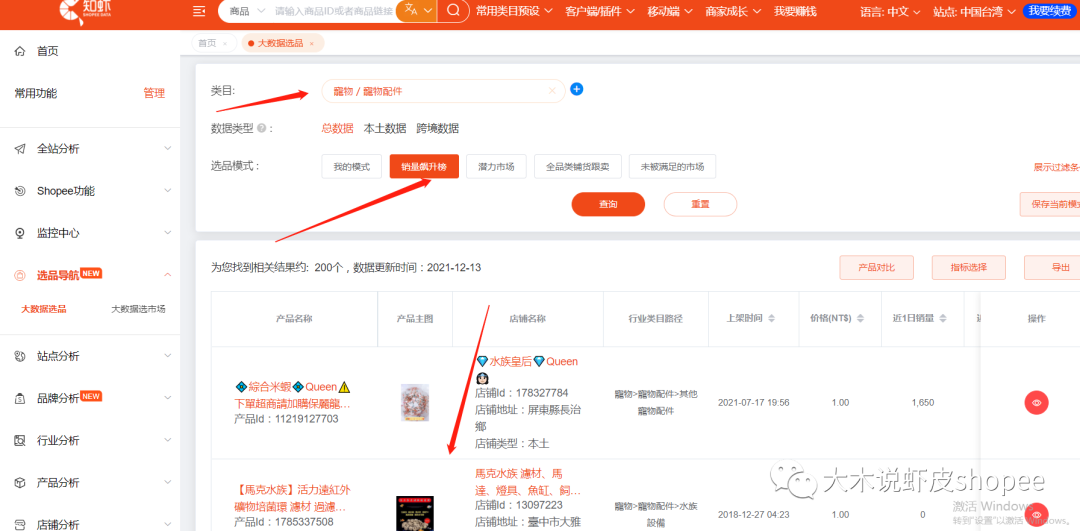1080x531 pixels.
Task: Click the Zhixia logo in header
Action: coord(83,11)
